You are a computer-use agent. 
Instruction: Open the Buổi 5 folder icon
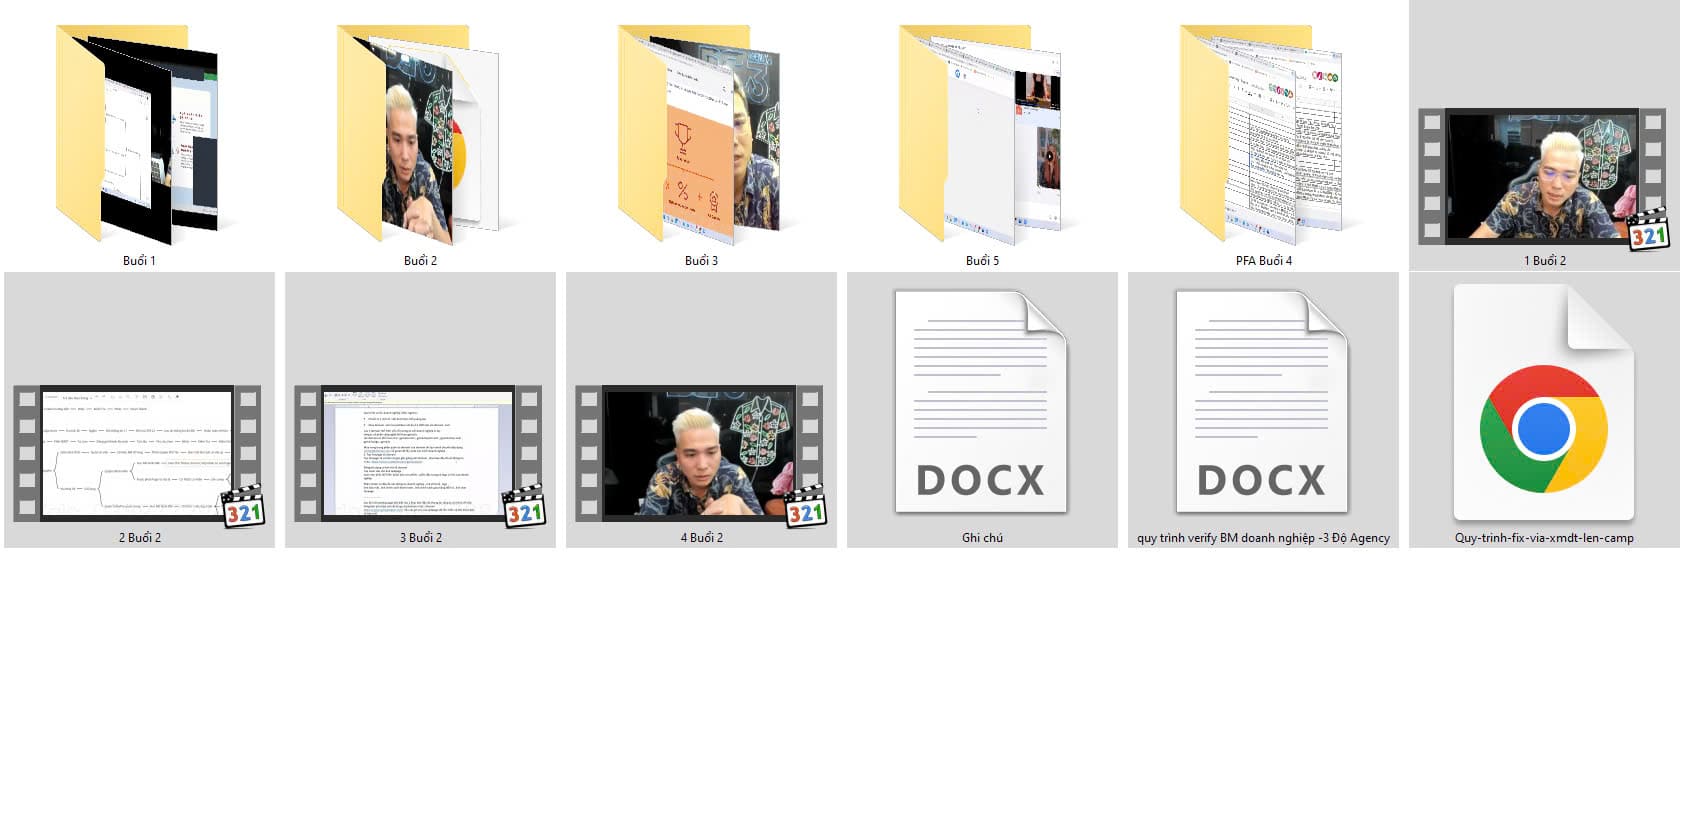click(980, 135)
